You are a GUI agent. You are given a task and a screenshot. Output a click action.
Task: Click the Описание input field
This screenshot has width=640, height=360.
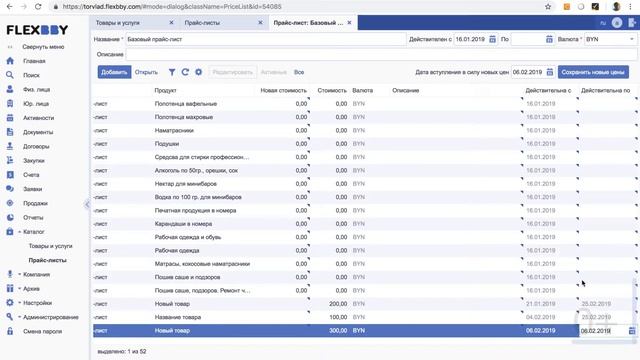381,54
